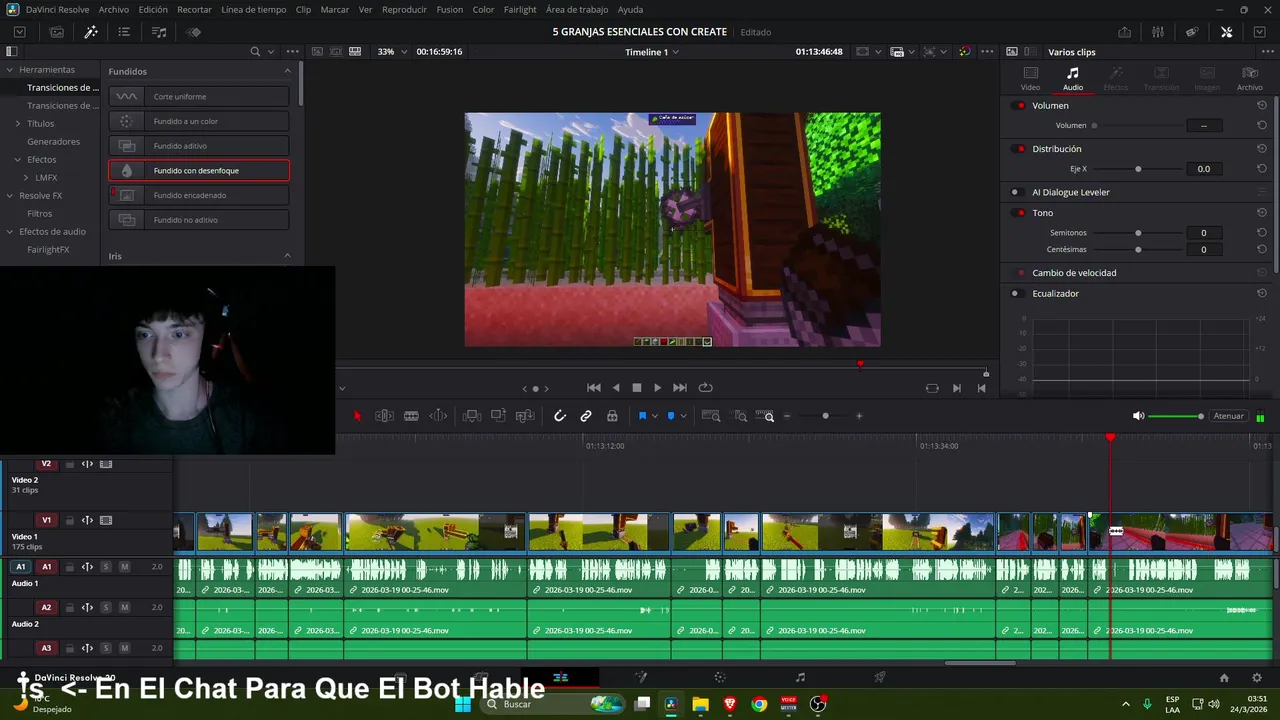
Task: Adjust the timeline zoom slider
Action: 825,416
